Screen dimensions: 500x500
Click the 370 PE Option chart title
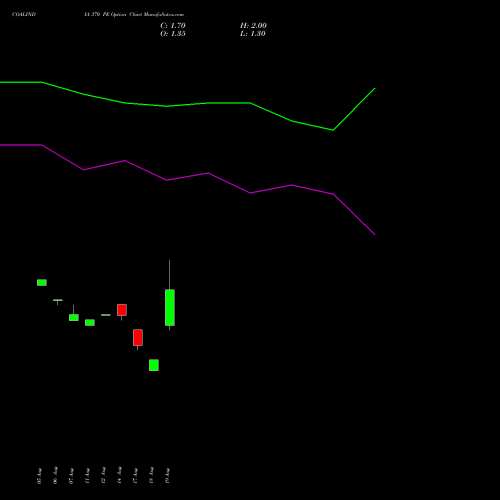[134, 14]
